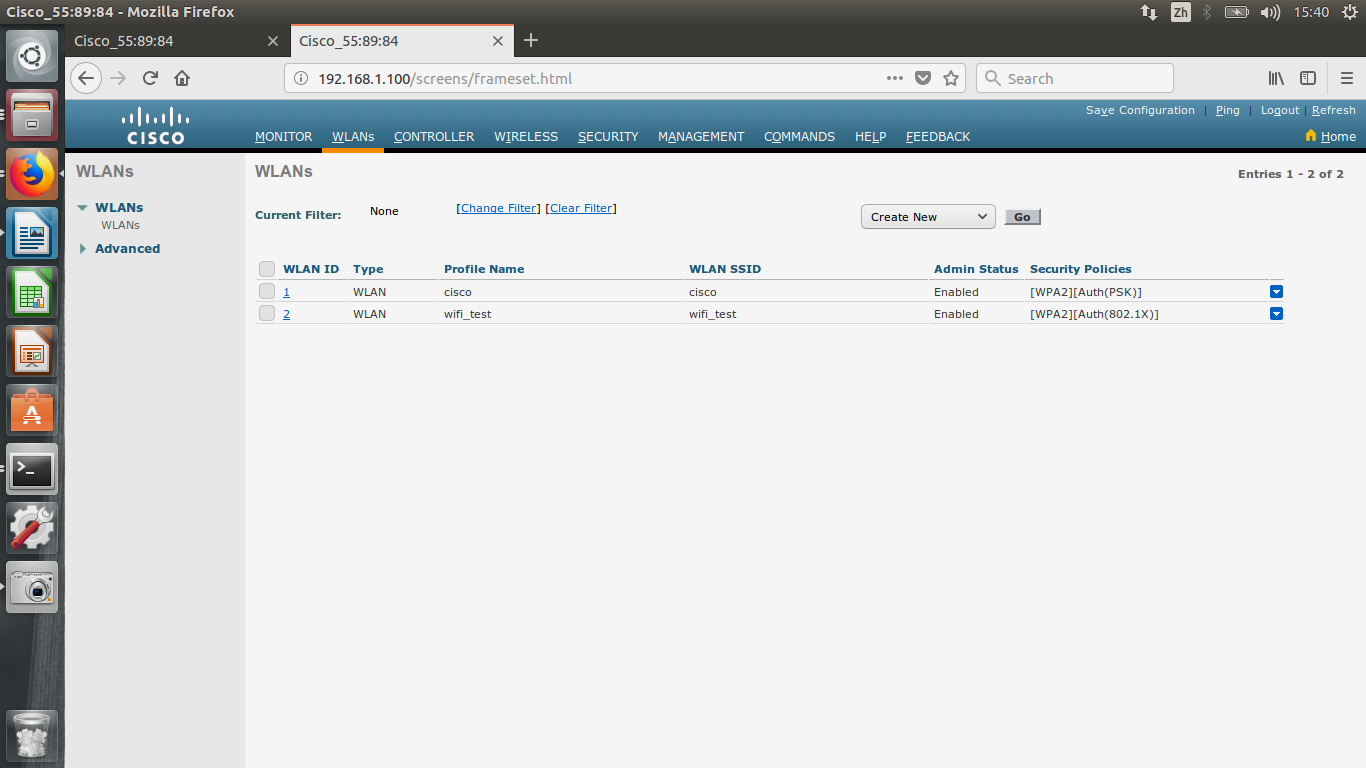Toggle the Firefox sidebar icon
The height and width of the screenshot is (768, 1366).
[x=1308, y=78]
